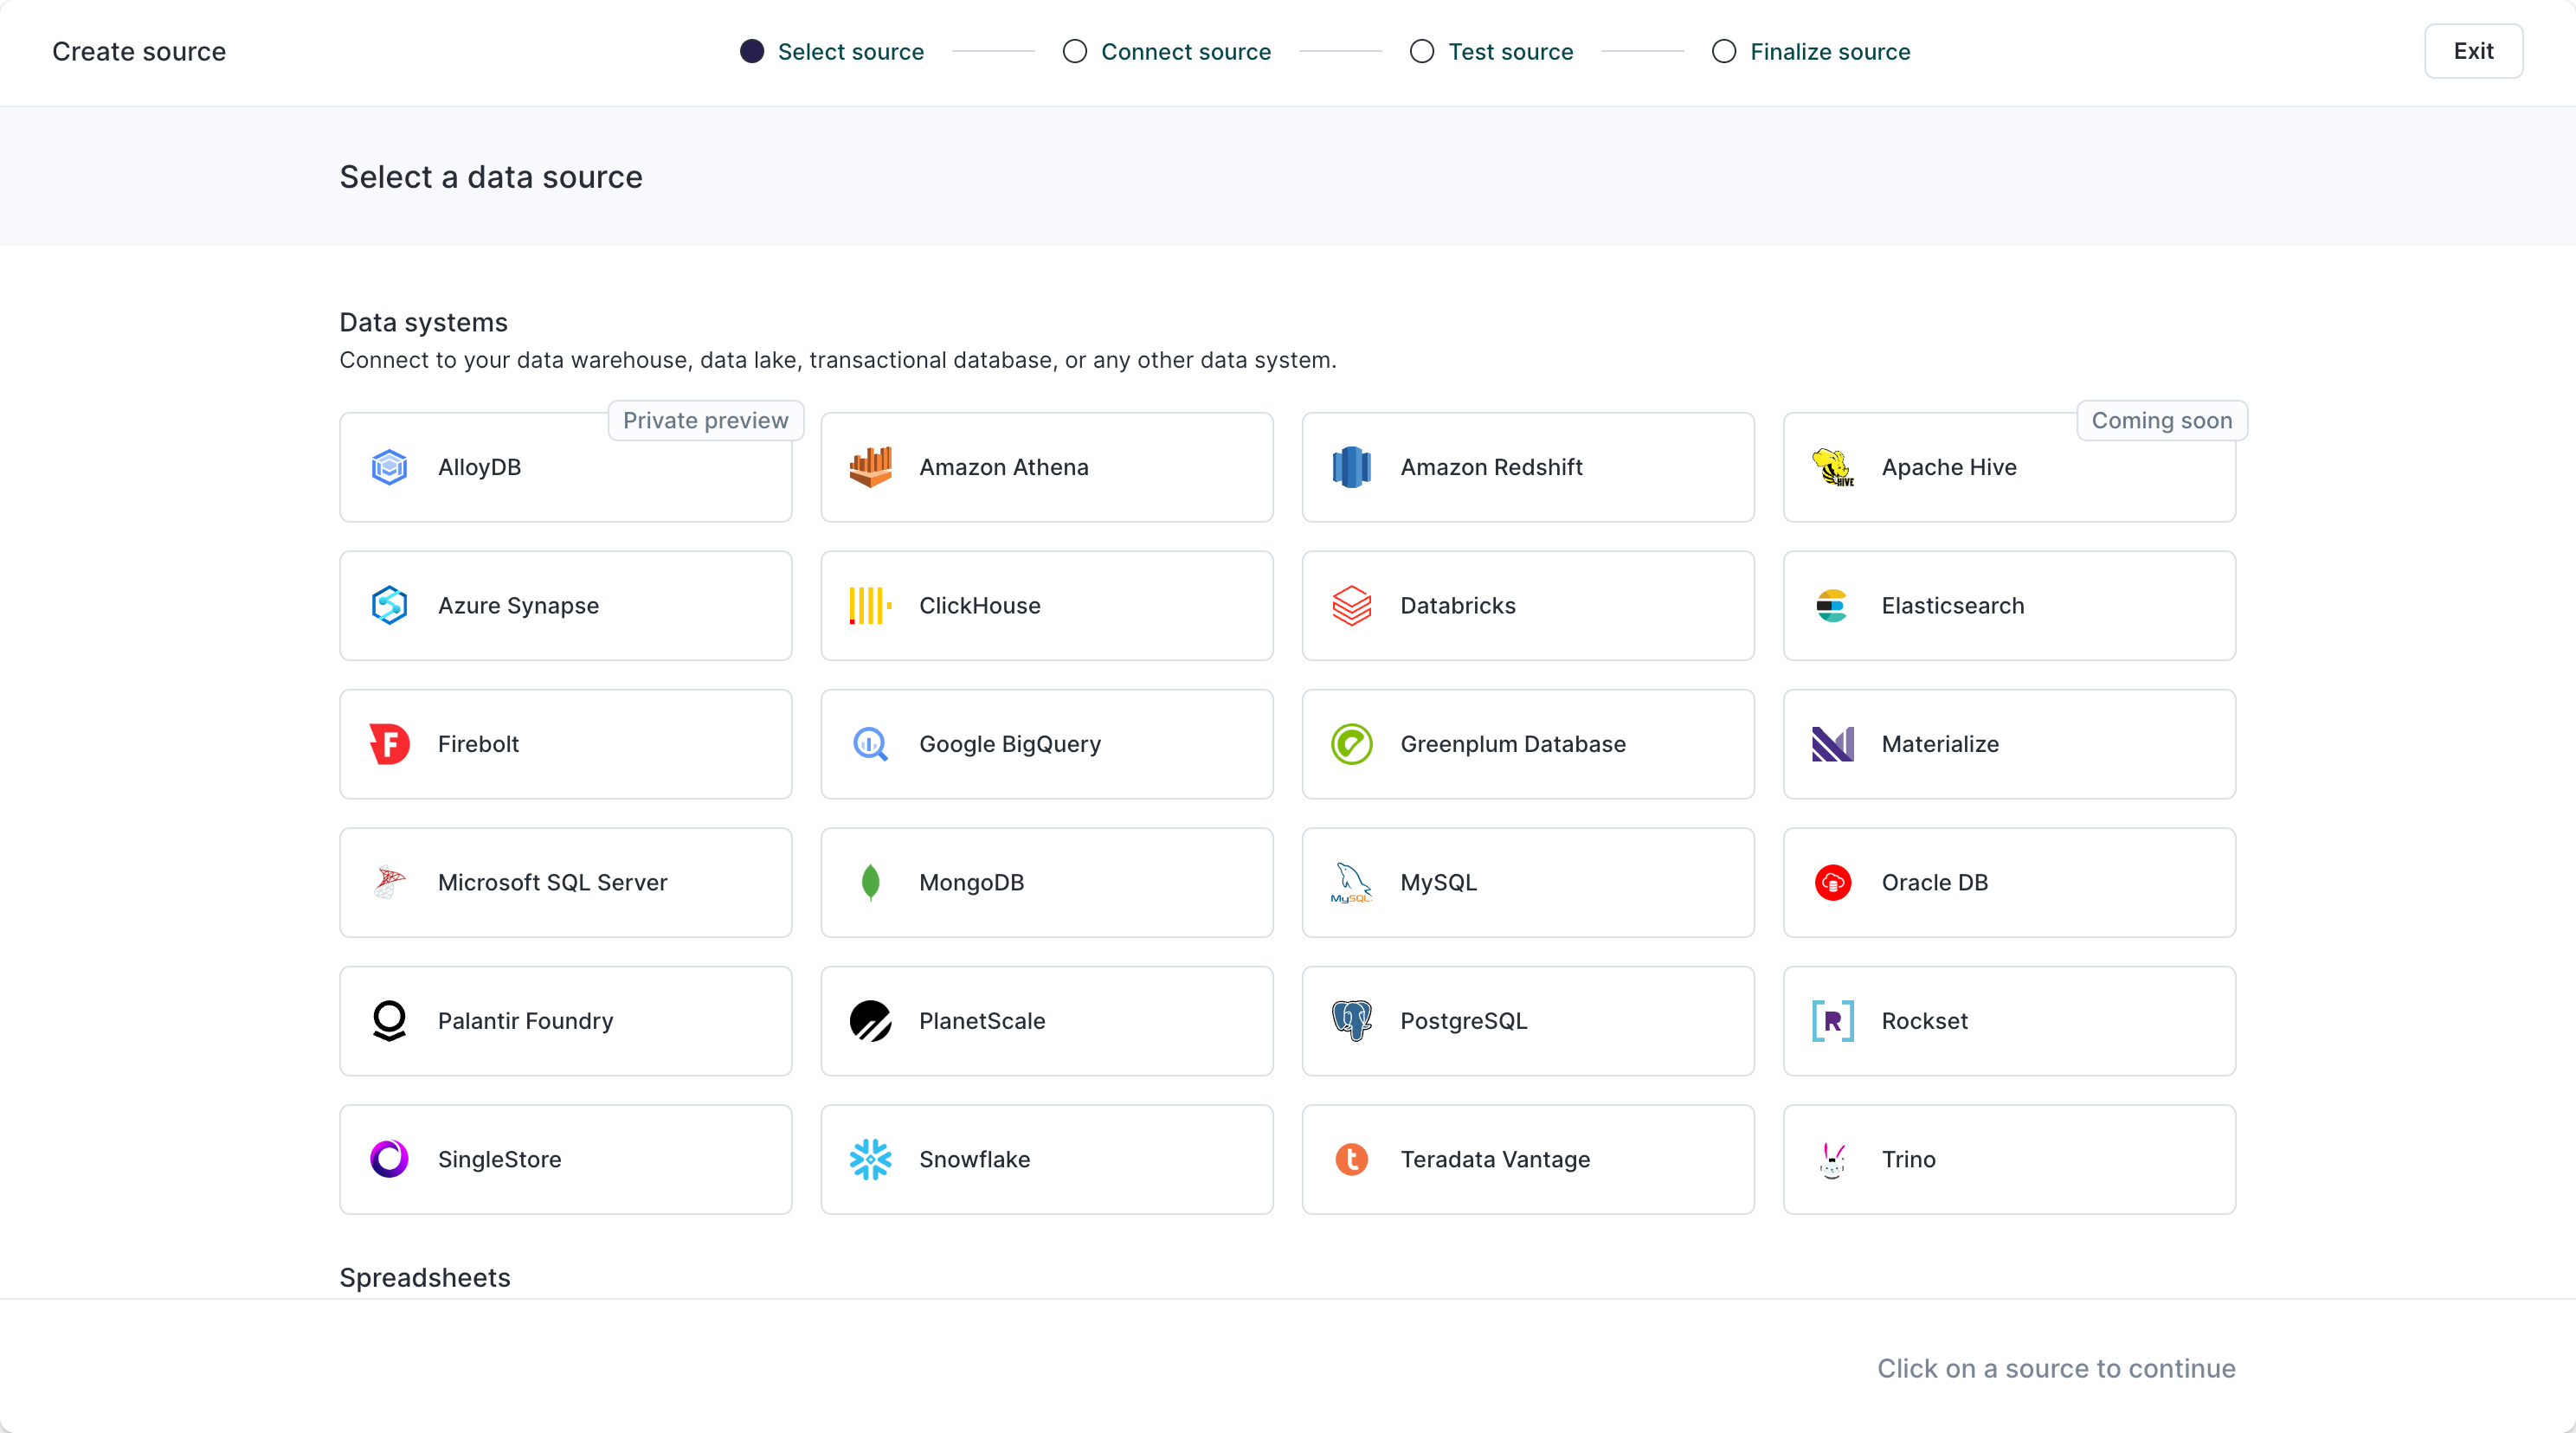
Task: Select the Finalize source step circle
Action: 1724,51
